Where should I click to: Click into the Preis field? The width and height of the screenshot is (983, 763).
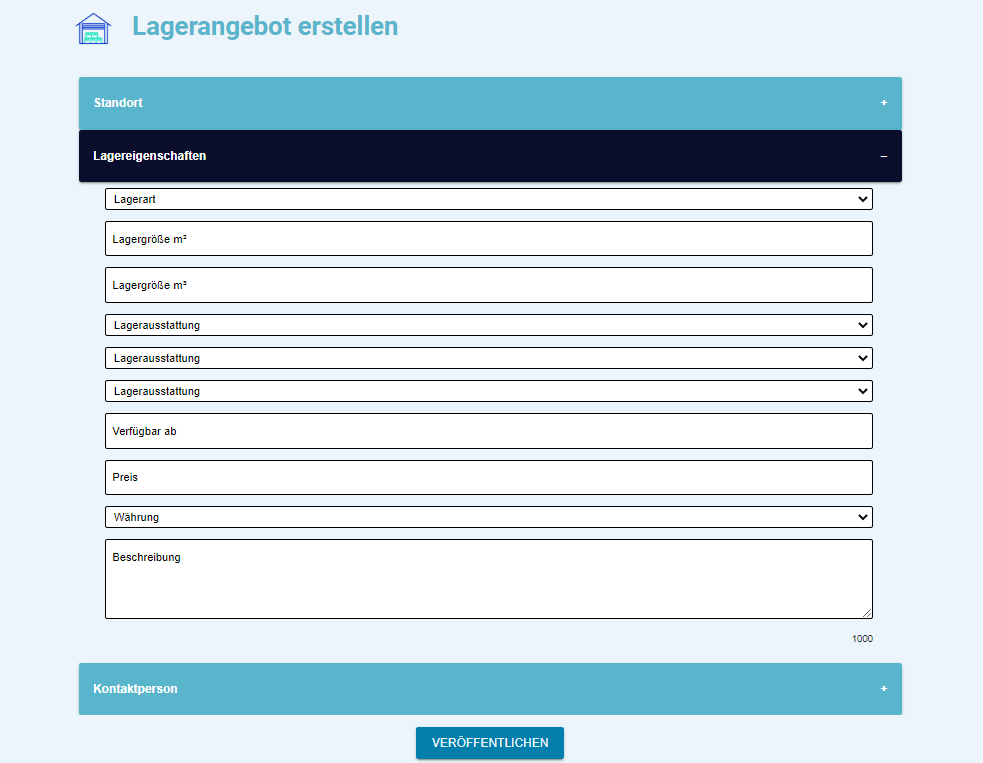[489, 478]
